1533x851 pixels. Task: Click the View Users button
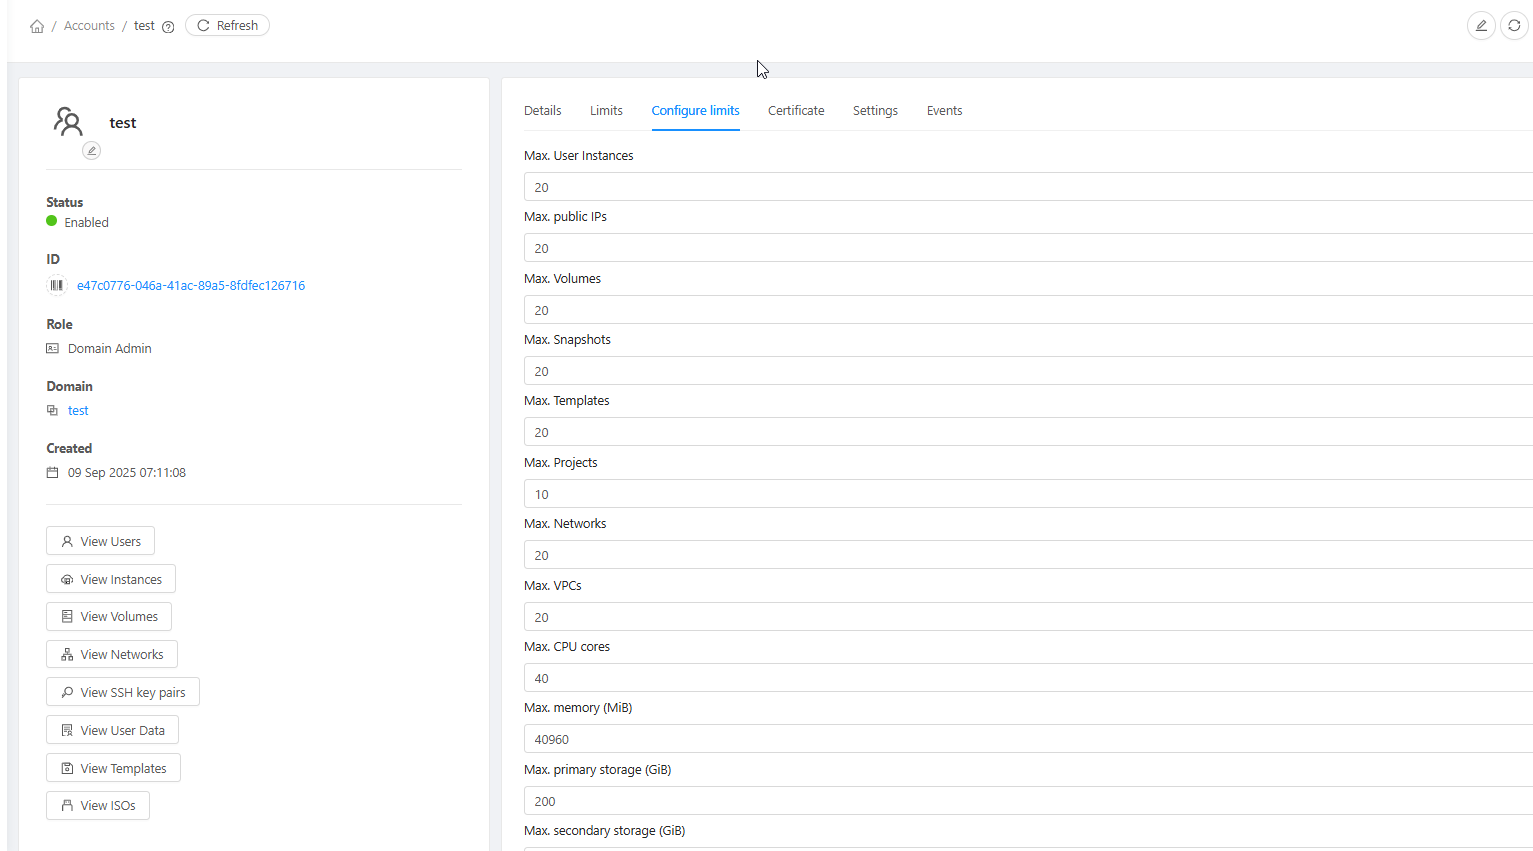tap(100, 541)
